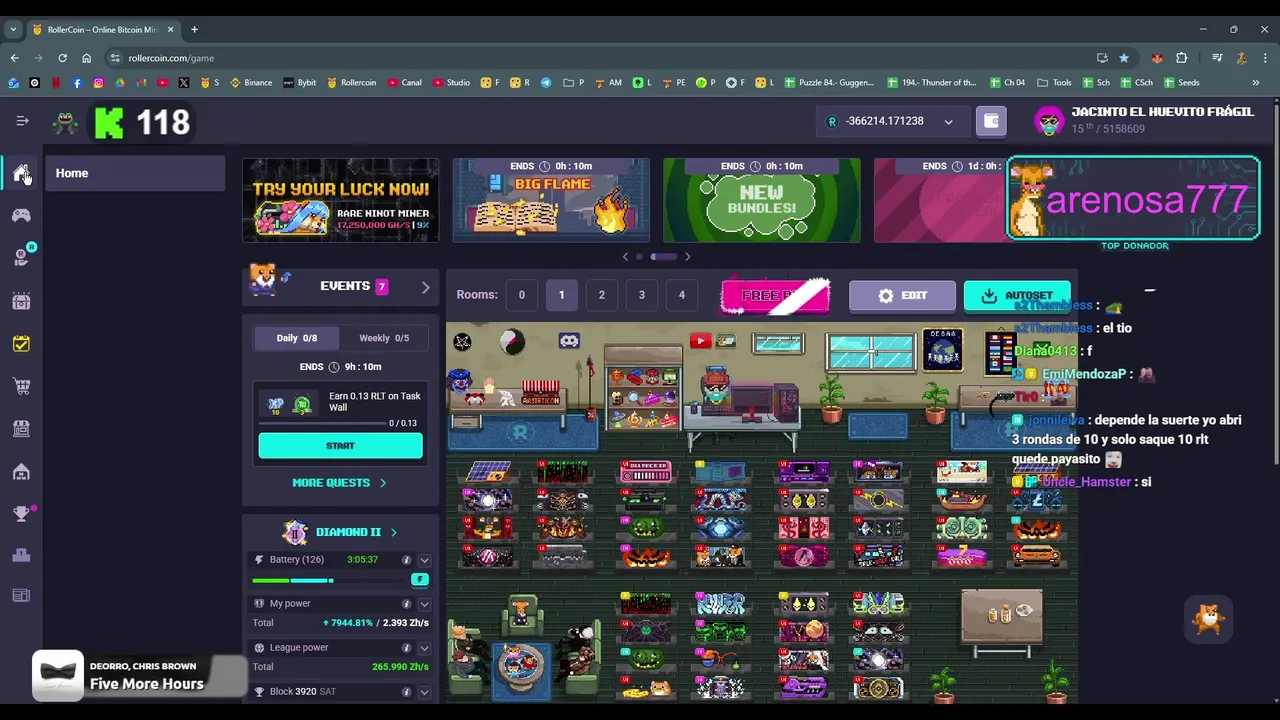Viewport: 1280px width, 720px height.
Task: Open Events panel arrow
Action: coord(425,287)
